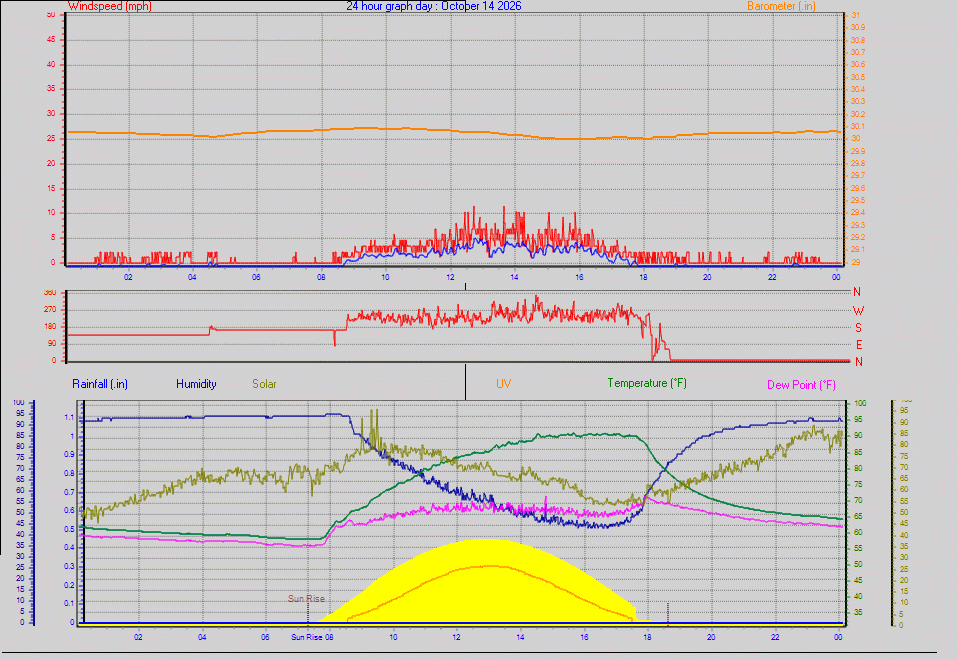This screenshot has height=660, width=957.
Task: Click the yellow solar curve peak area
Action: pos(485,553)
